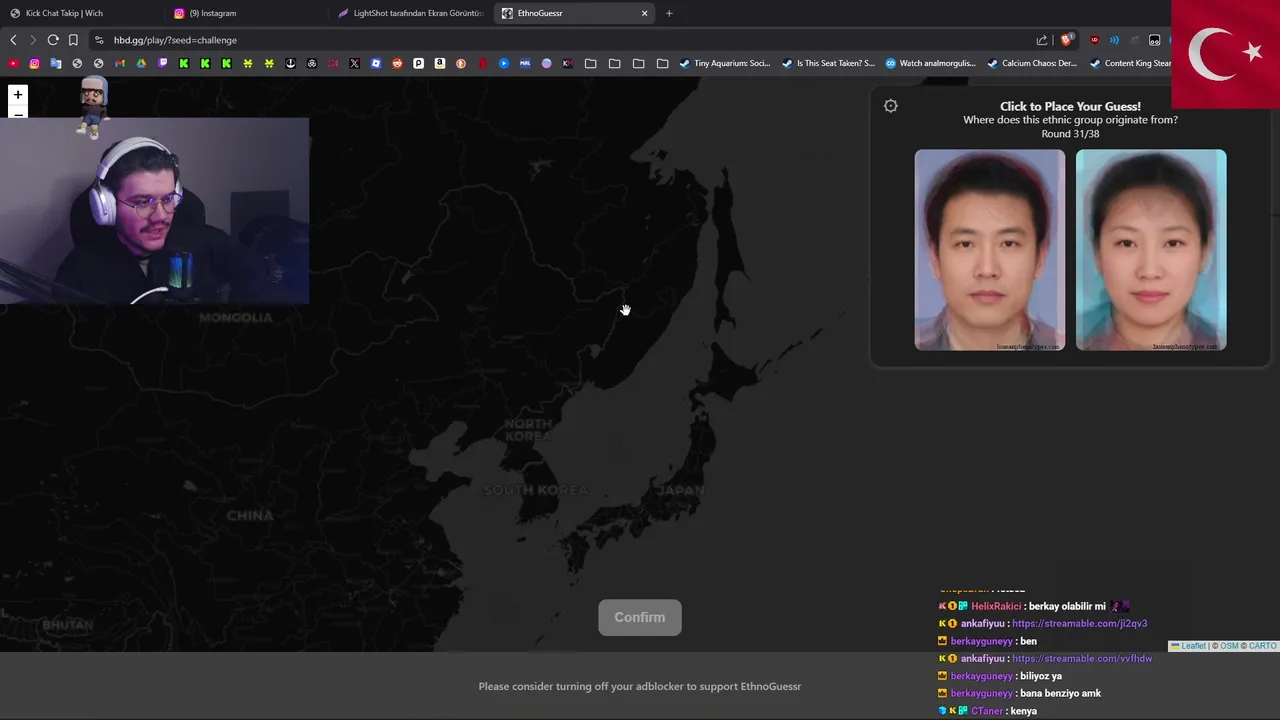This screenshot has width=1280, height=720.
Task: Open the MAL bookmark icon
Action: pos(525,63)
